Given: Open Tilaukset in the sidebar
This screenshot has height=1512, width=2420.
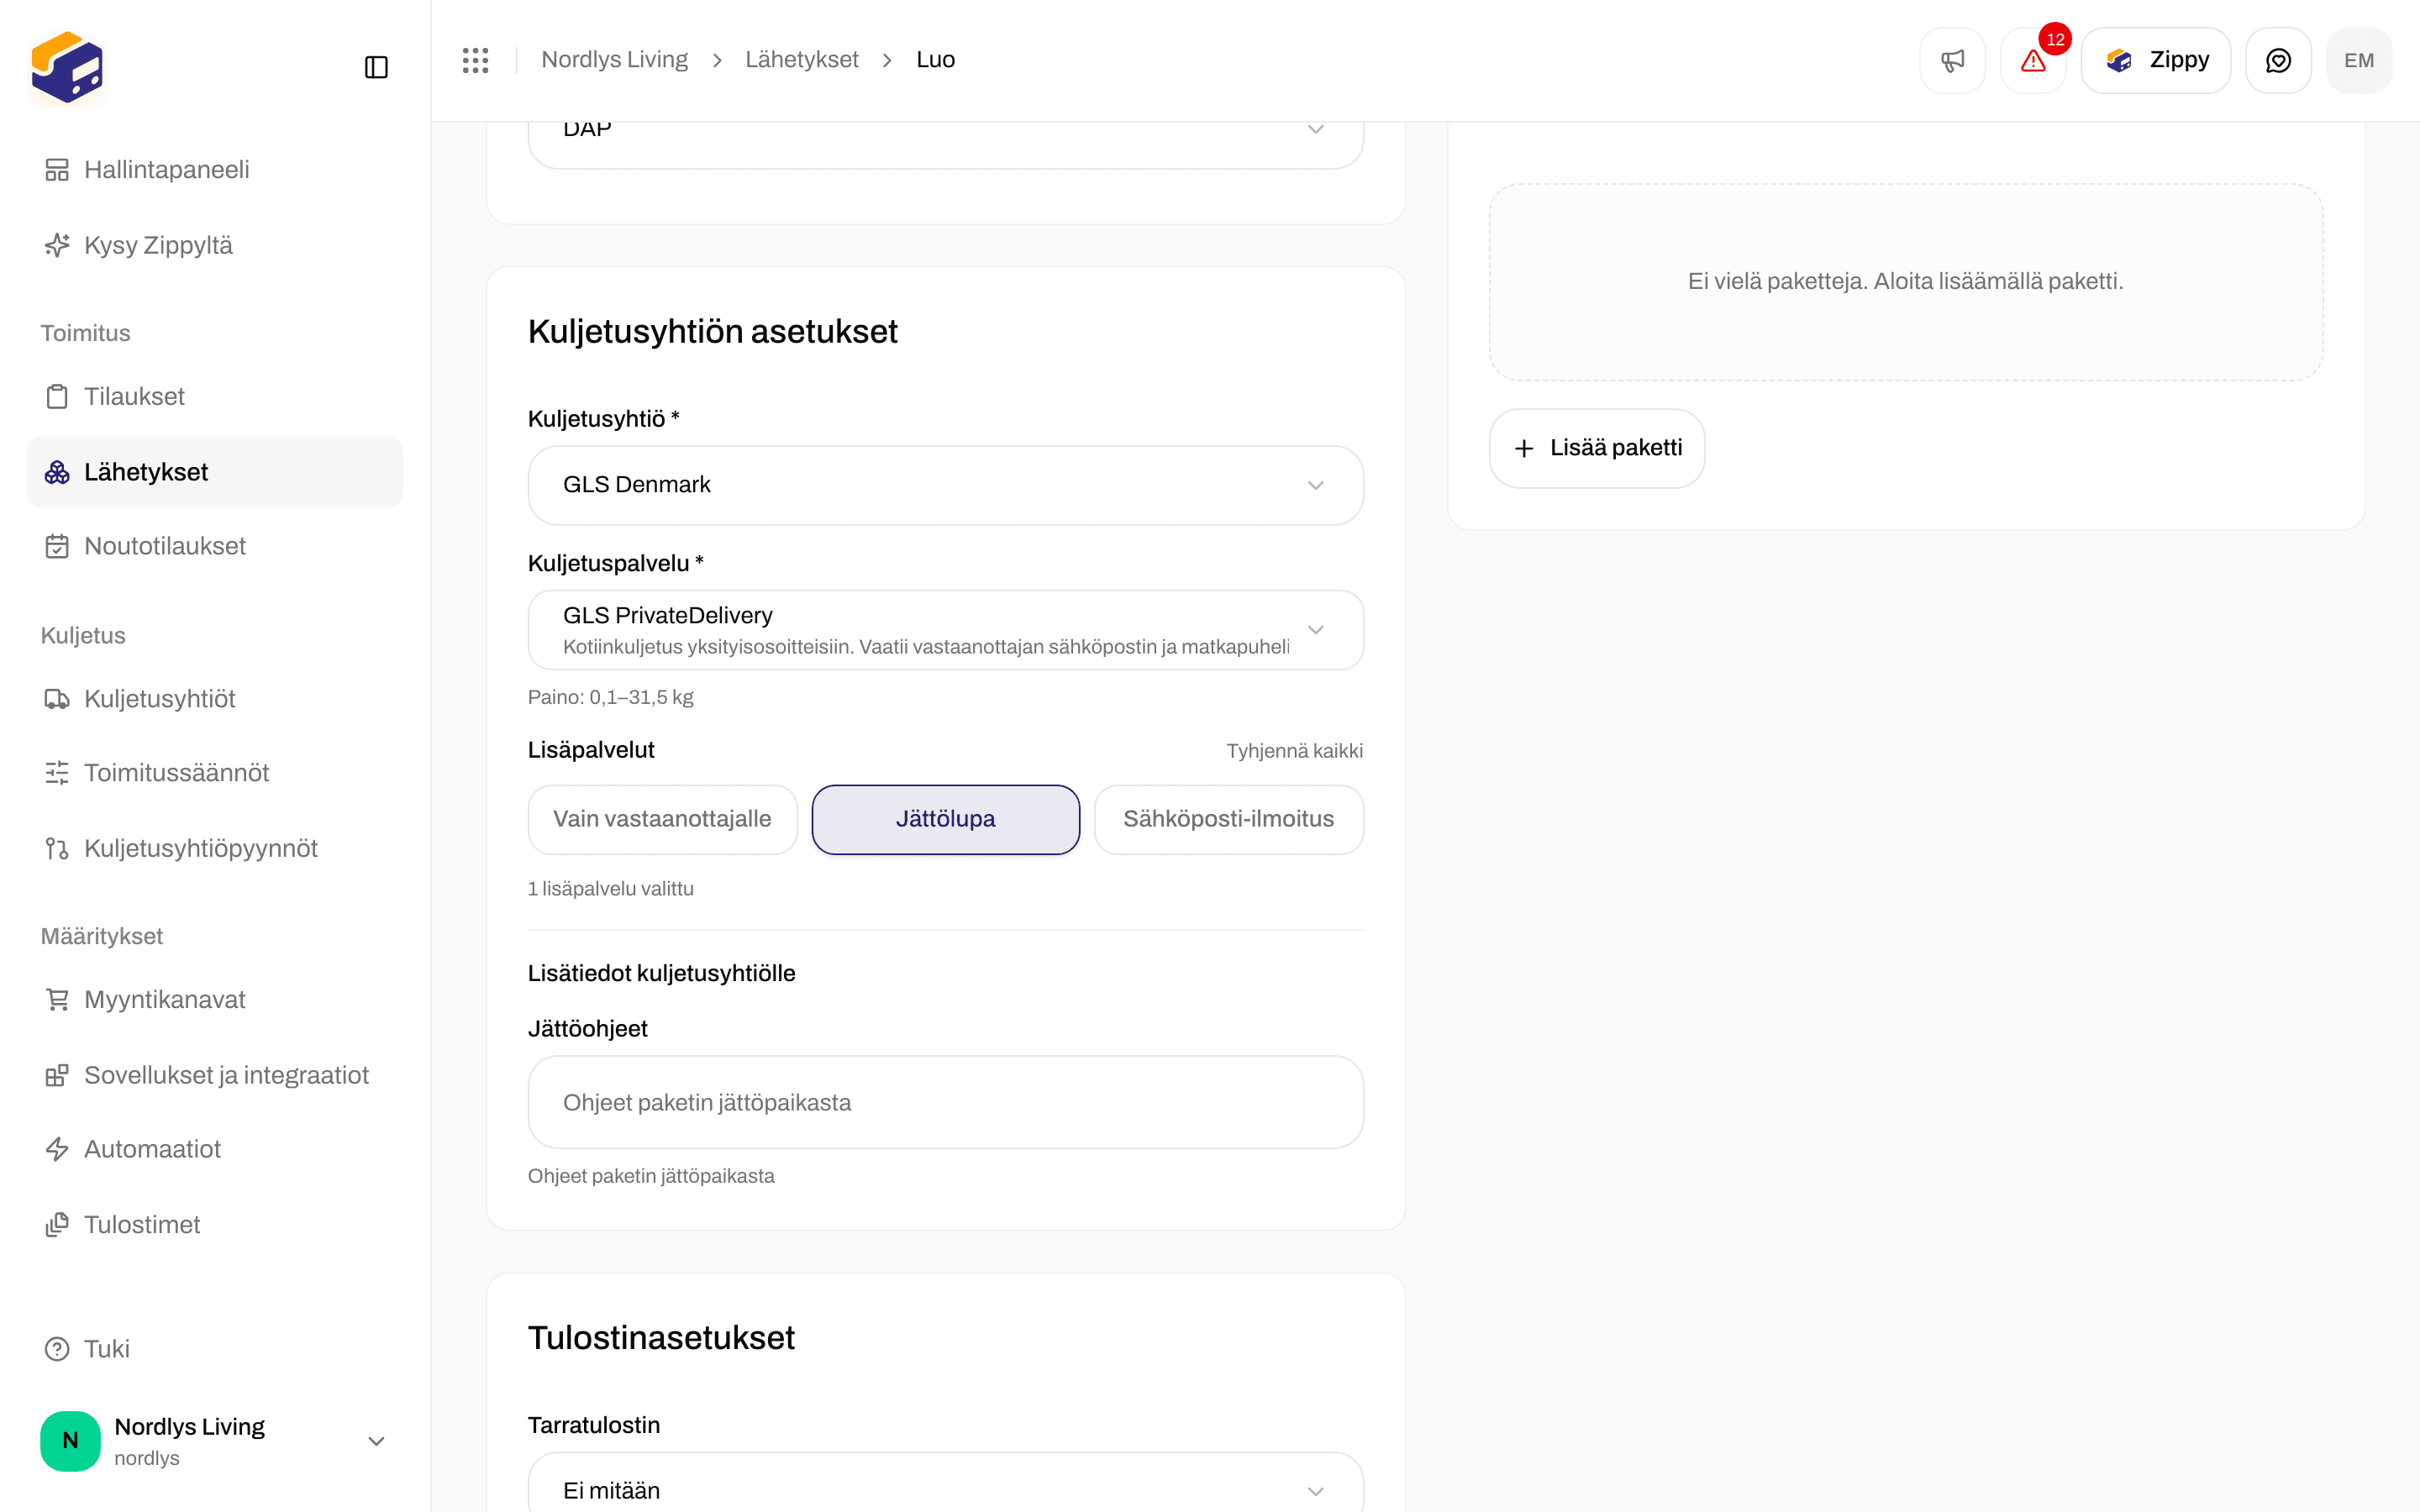Looking at the screenshot, I should (x=215, y=396).
